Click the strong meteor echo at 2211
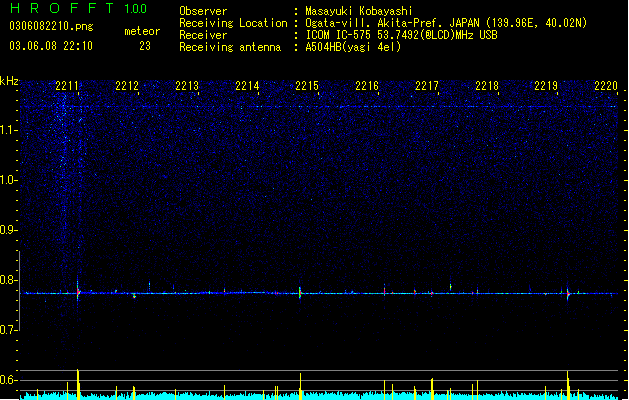629x400 pixels. 78,291
